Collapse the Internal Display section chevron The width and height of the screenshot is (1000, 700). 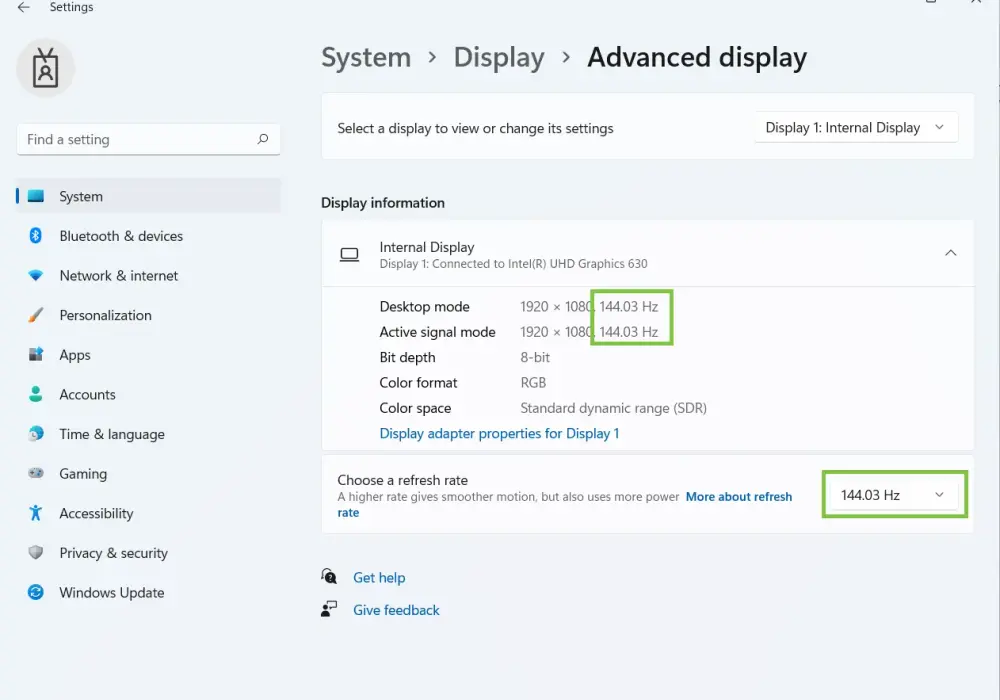click(950, 253)
